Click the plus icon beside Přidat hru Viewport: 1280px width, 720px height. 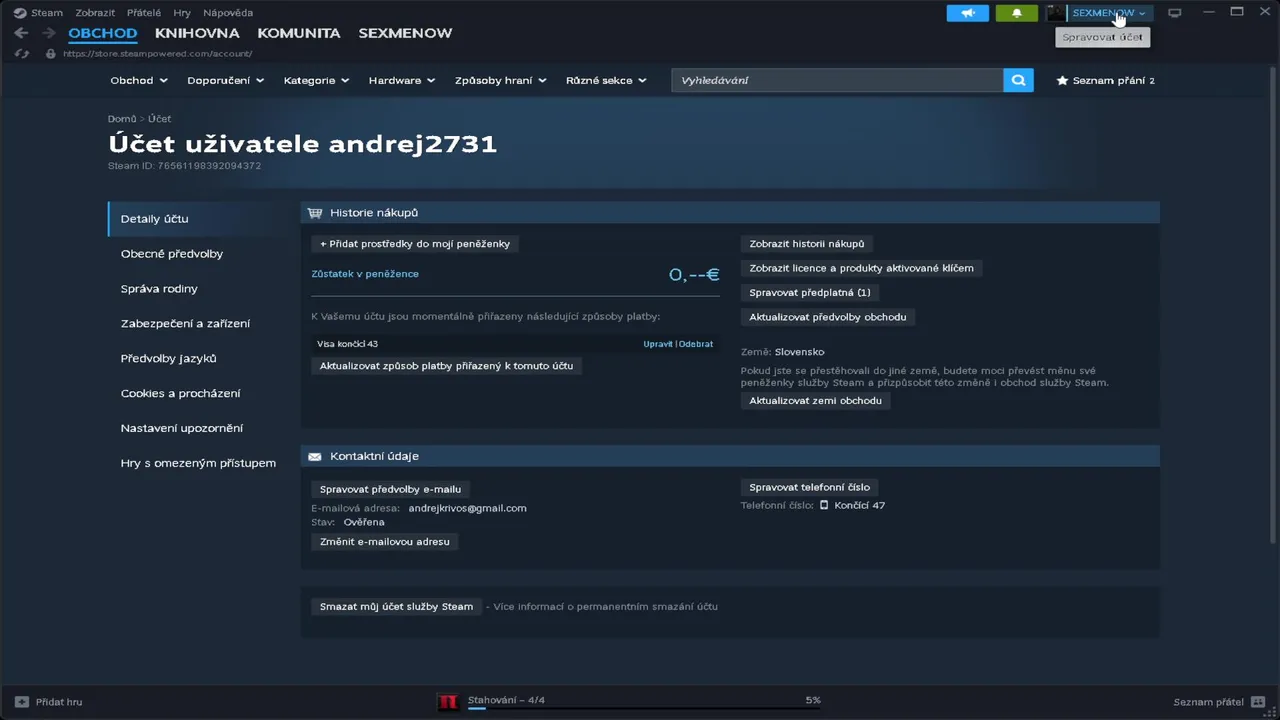(22, 702)
